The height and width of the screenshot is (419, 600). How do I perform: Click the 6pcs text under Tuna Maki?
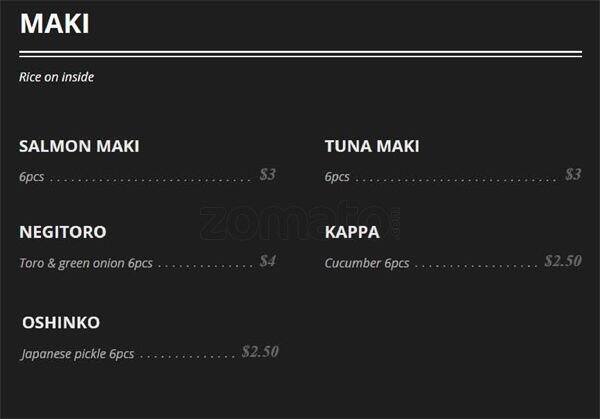(x=337, y=177)
